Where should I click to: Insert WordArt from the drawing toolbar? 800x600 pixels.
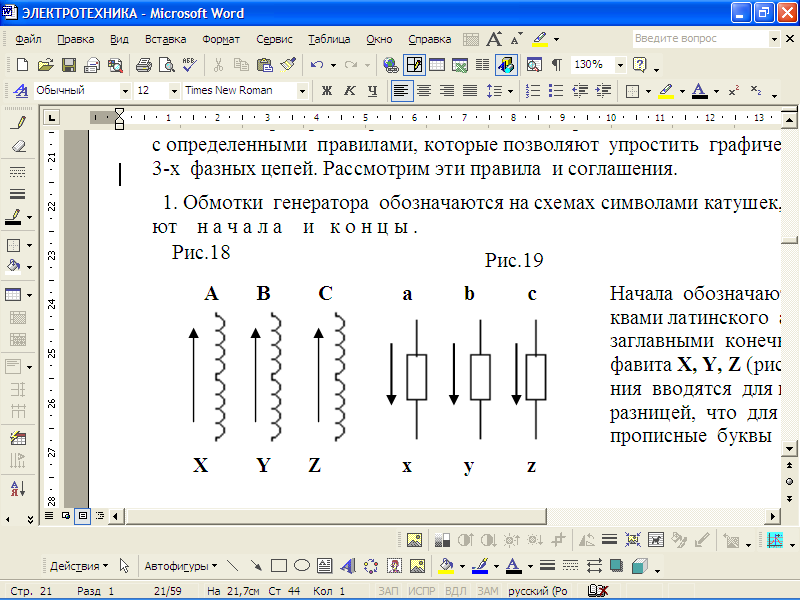click(x=347, y=565)
